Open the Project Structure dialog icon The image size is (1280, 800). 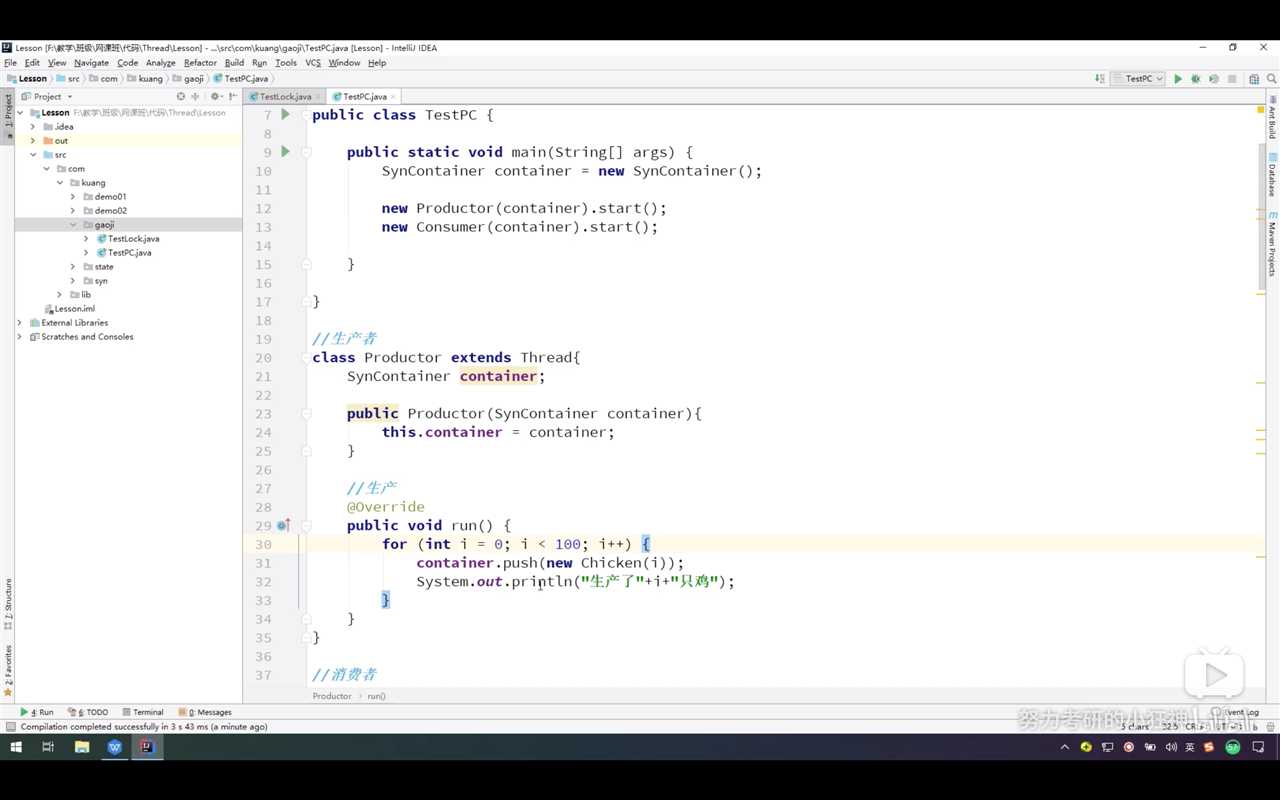pyautogui.click(x=1254, y=78)
